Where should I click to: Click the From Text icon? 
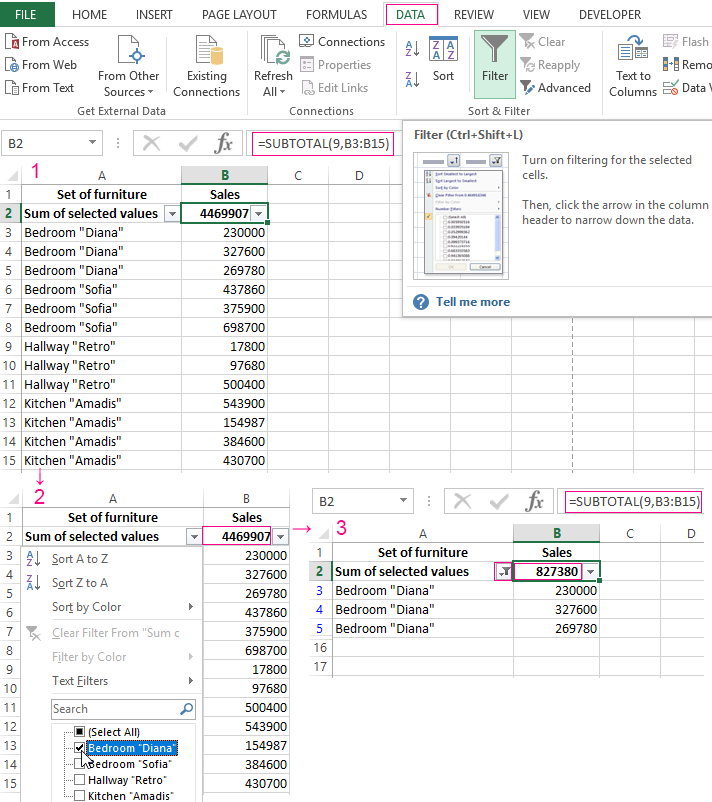[x=12, y=88]
